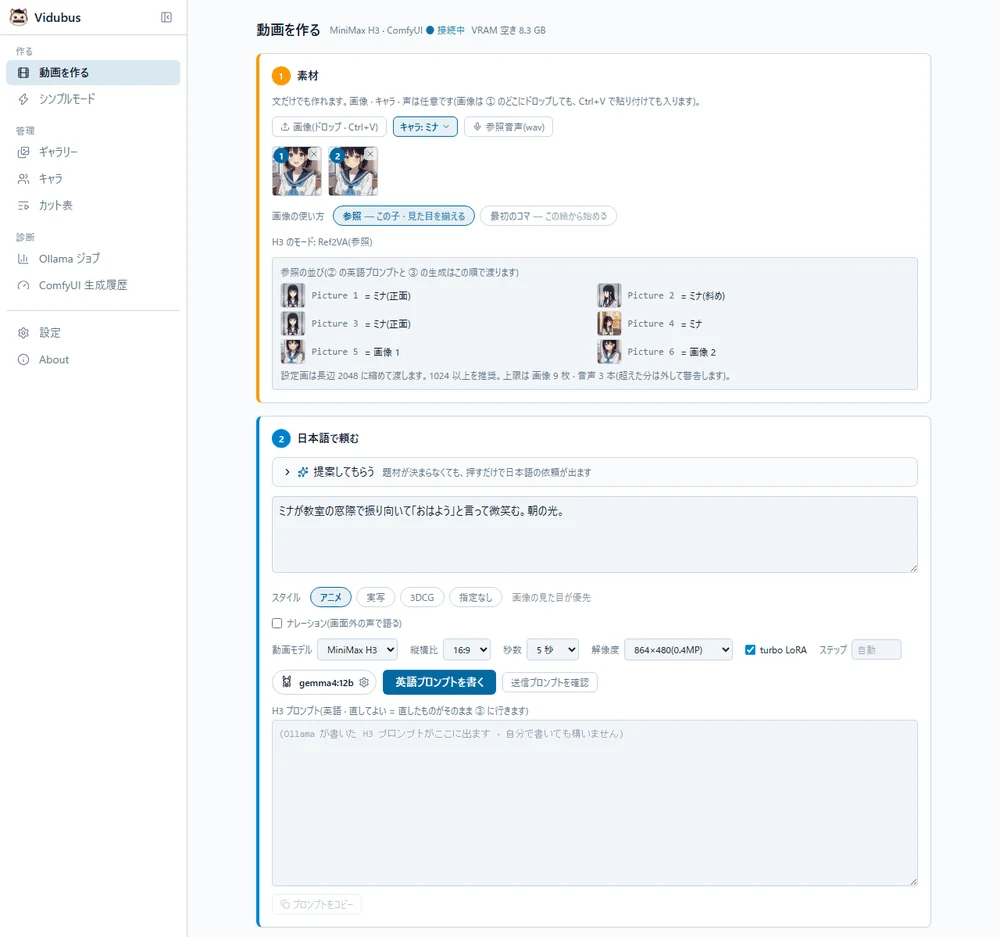Select the uploaded image thumbnail numbered 1
1000x937 pixels.
[x=297, y=171]
